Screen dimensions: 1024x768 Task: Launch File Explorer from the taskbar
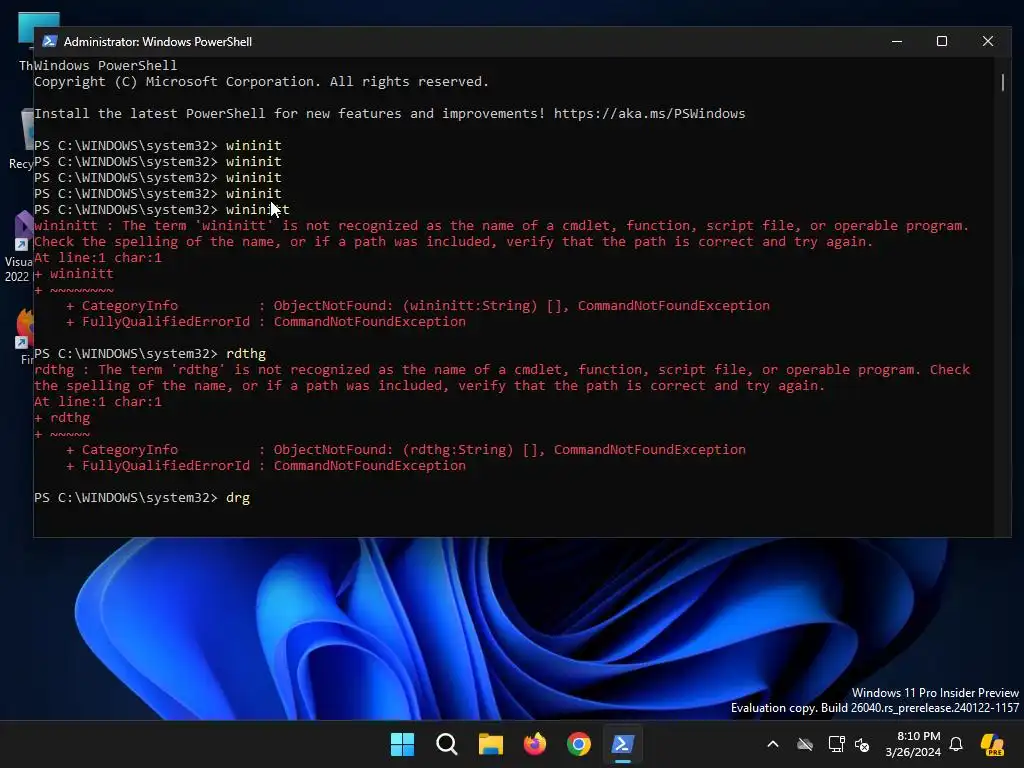490,744
